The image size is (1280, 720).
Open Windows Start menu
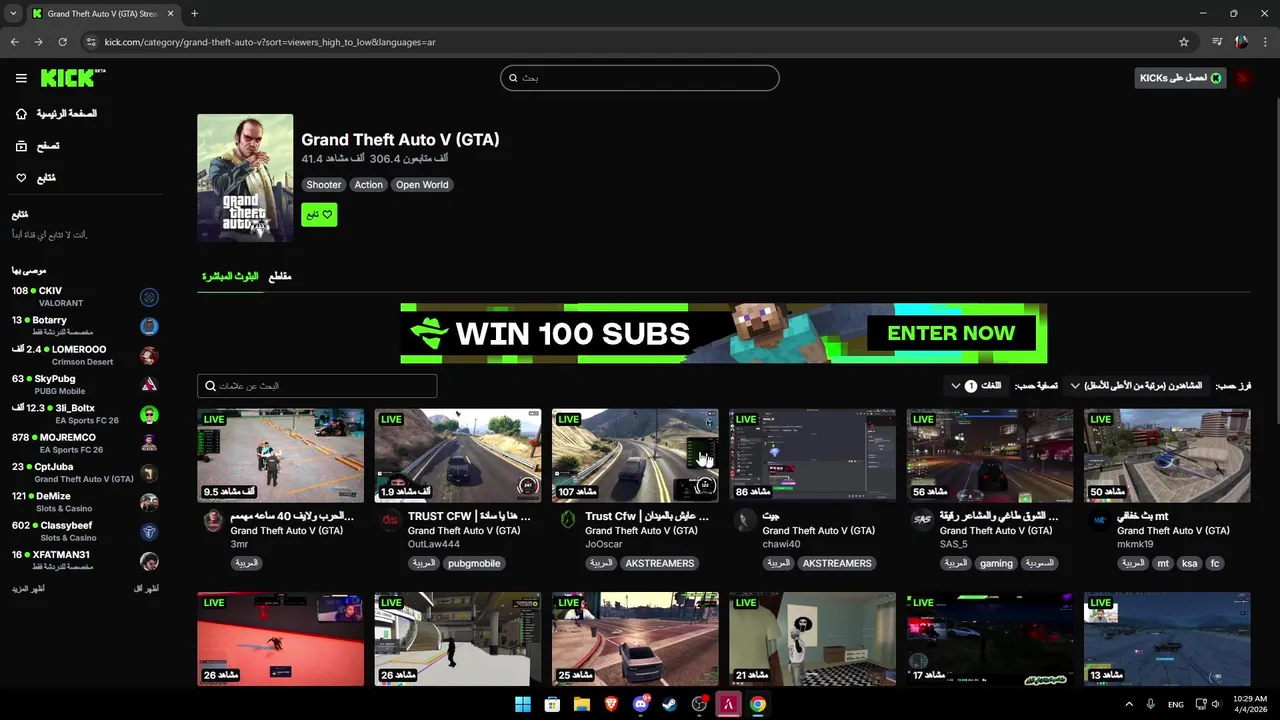pos(523,705)
